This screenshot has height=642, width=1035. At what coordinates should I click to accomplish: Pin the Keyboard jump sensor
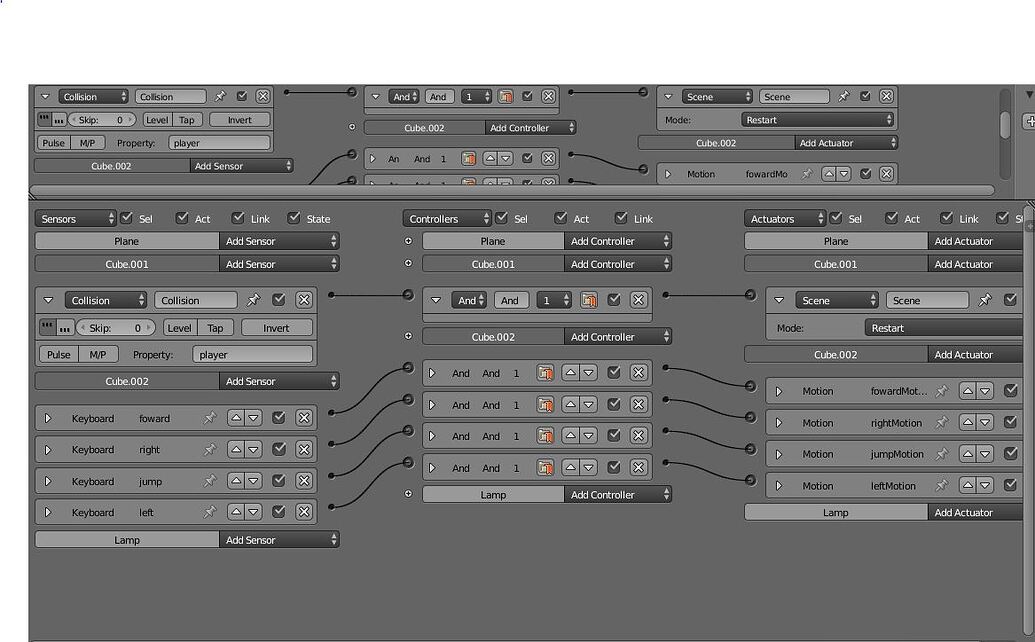[x=210, y=481]
